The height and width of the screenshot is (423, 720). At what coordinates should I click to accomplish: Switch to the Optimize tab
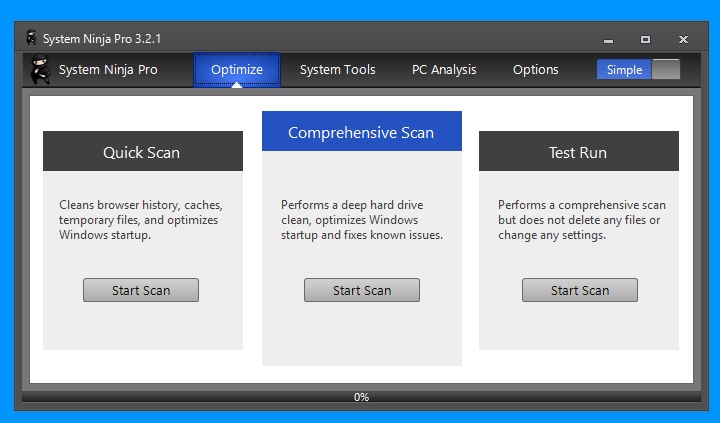point(237,70)
